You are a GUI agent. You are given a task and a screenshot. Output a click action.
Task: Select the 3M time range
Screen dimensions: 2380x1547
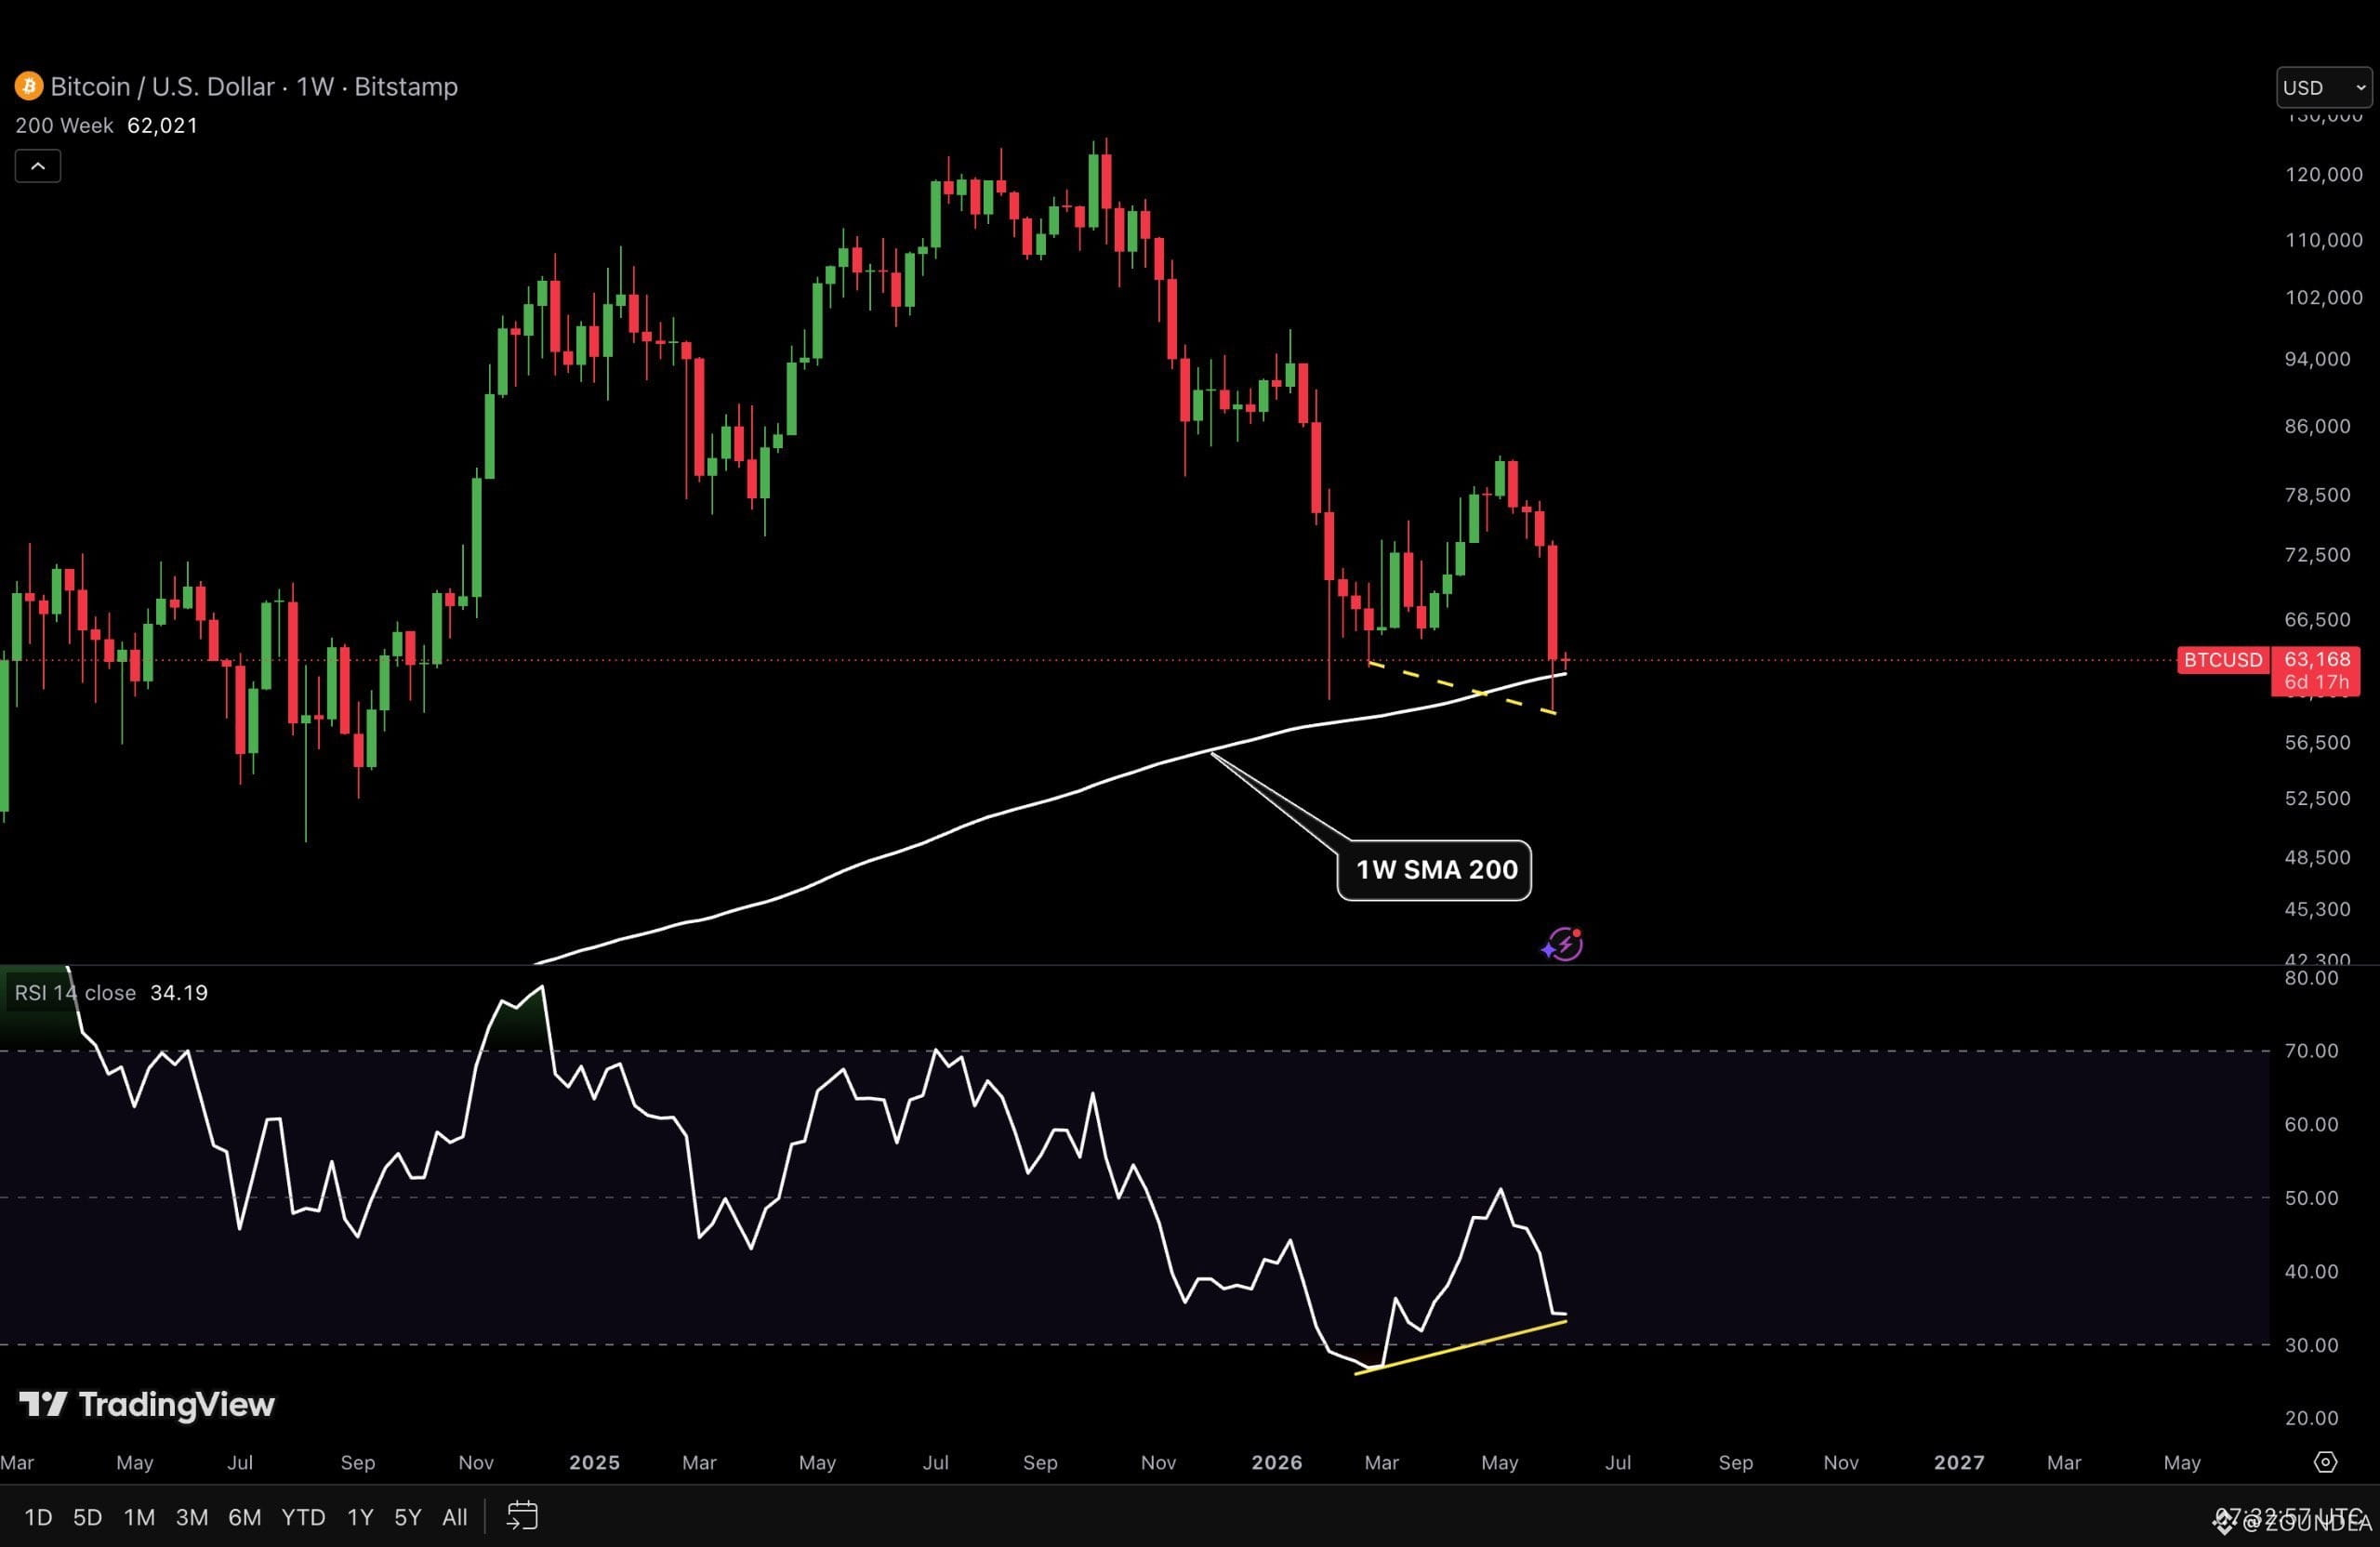(192, 1517)
